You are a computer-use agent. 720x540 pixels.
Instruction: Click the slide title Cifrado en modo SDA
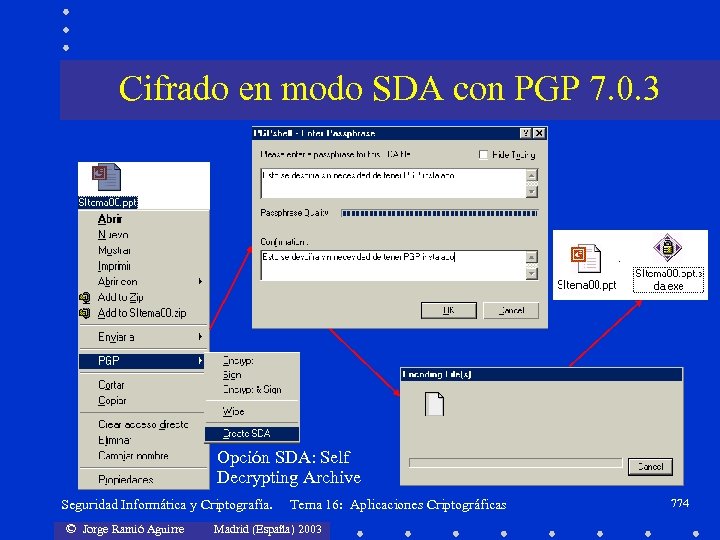[389, 88]
